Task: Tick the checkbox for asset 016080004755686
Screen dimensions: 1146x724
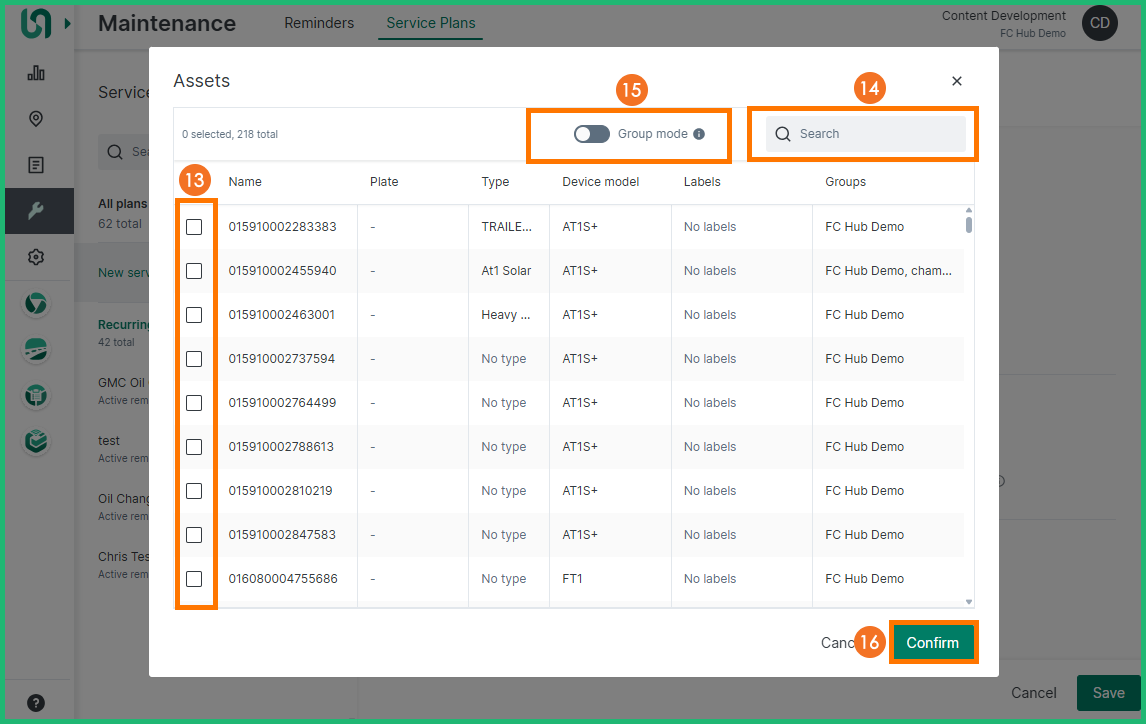Action: [x=194, y=579]
